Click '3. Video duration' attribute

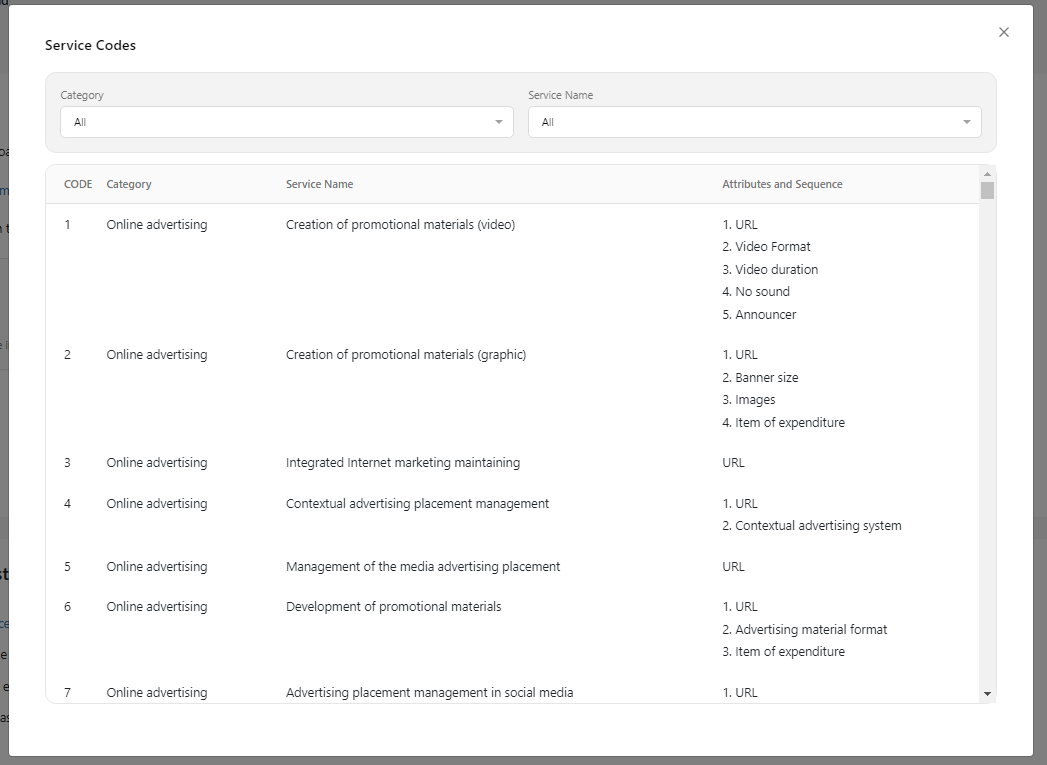tap(770, 270)
